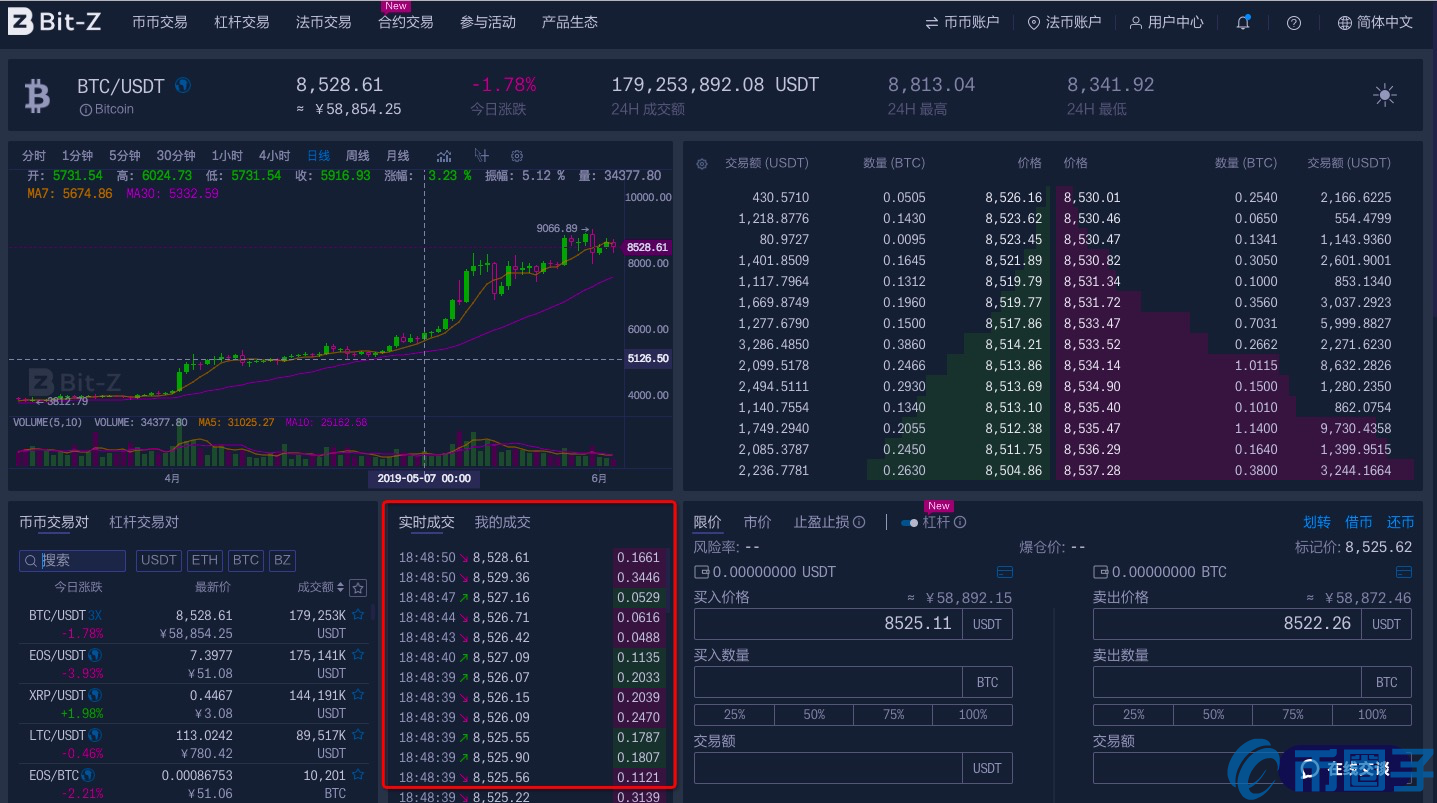The height and width of the screenshot is (803, 1437).
Task: Click the globe icon next to XRP/USDT
Action: coord(95,695)
